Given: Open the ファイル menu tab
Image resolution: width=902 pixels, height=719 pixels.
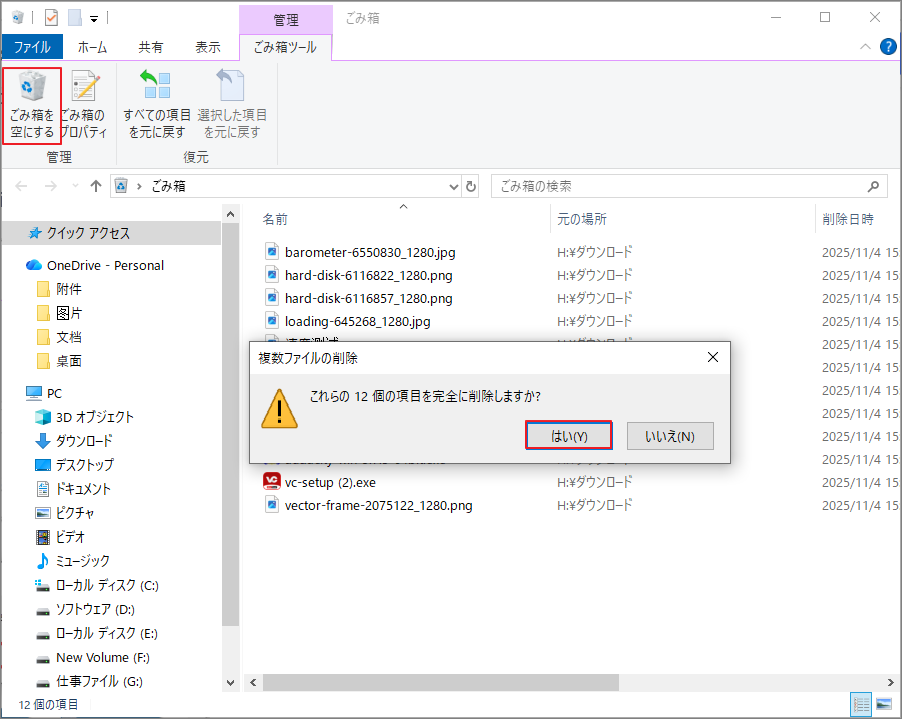Looking at the screenshot, I should click(32, 47).
